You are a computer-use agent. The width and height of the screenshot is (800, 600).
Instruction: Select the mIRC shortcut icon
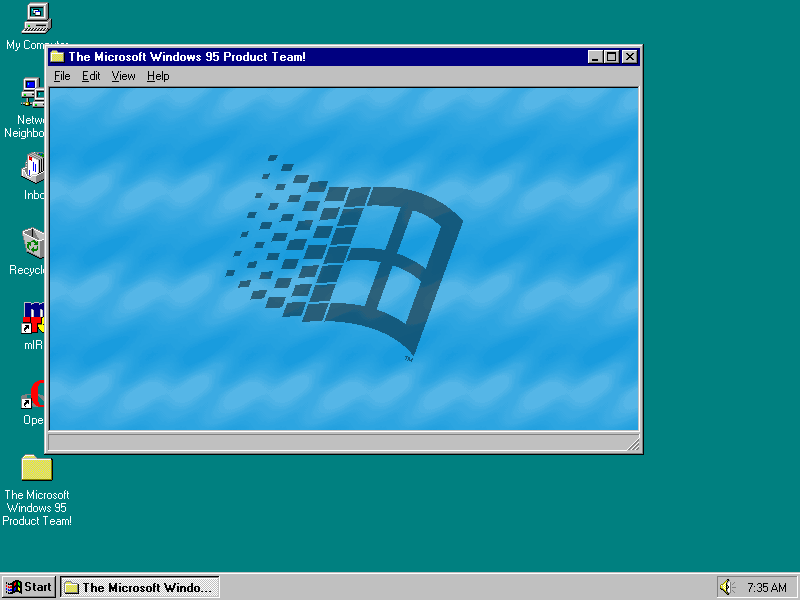(x=33, y=317)
